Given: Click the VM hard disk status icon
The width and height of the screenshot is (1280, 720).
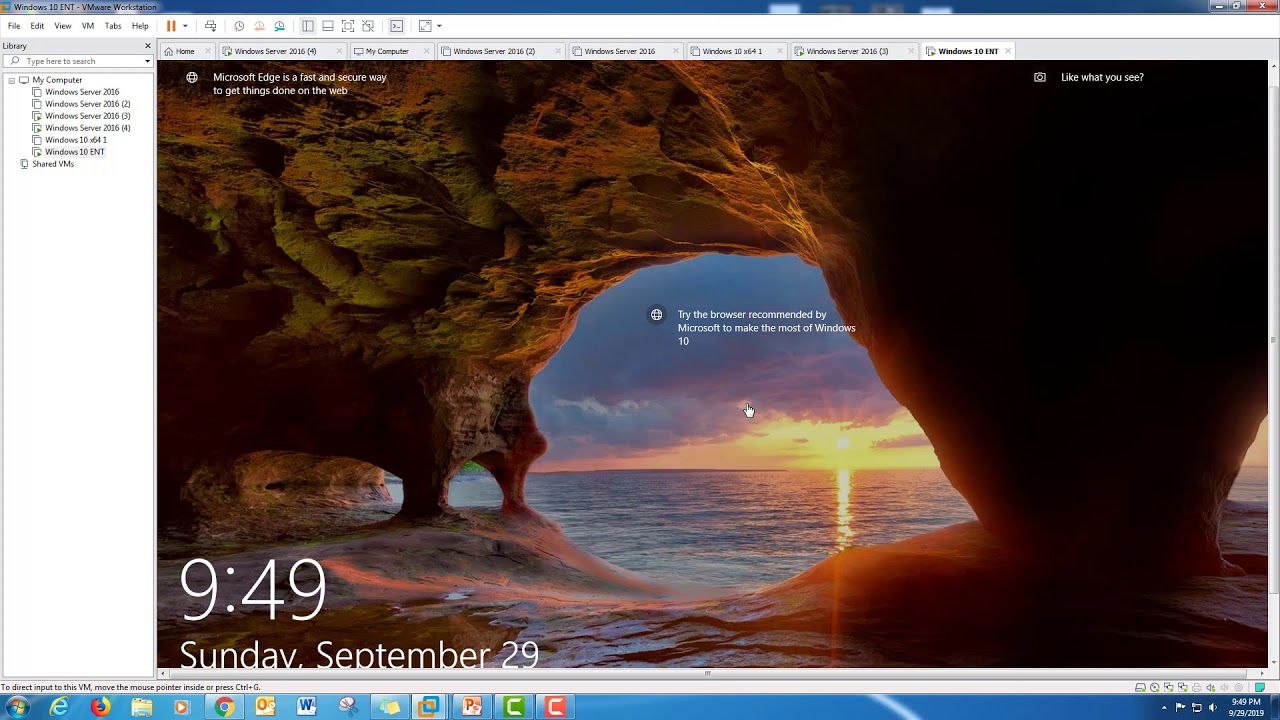Looking at the screenshot, I should tap(1140, 687).
